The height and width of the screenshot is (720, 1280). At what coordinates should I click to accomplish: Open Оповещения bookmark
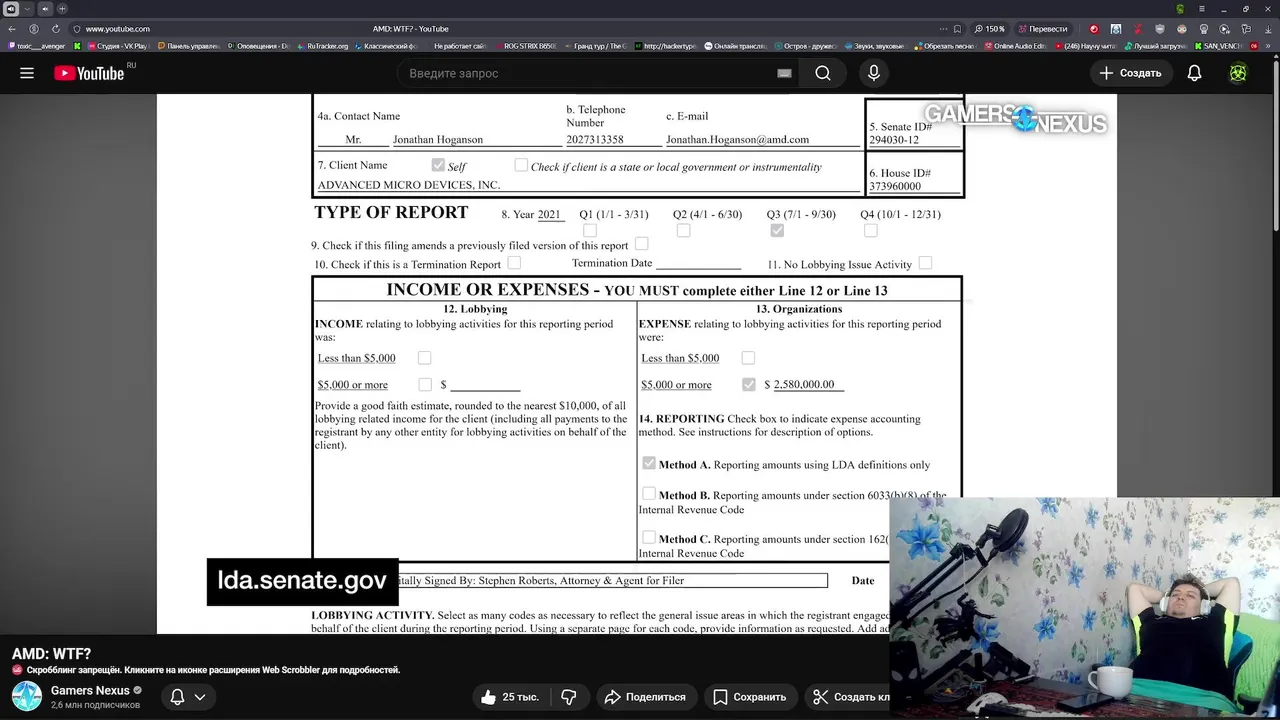tap(257, 46)
